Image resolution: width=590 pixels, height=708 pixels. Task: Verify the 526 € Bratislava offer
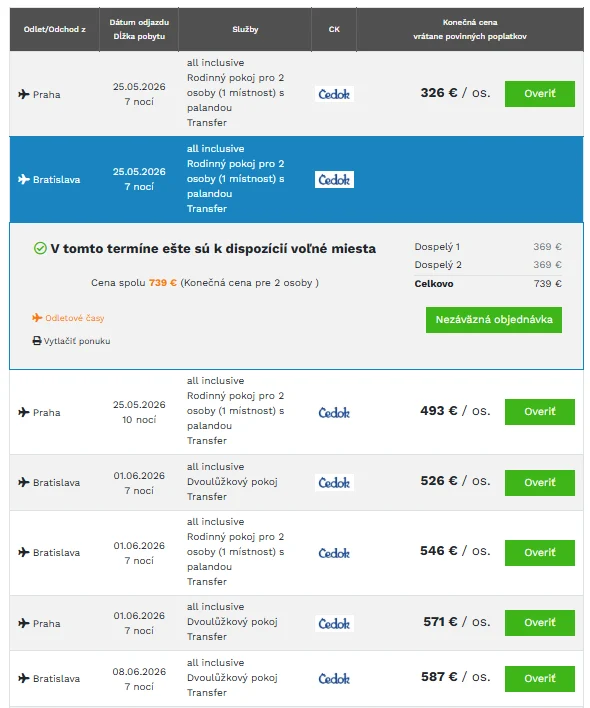(x=540, y=483)
